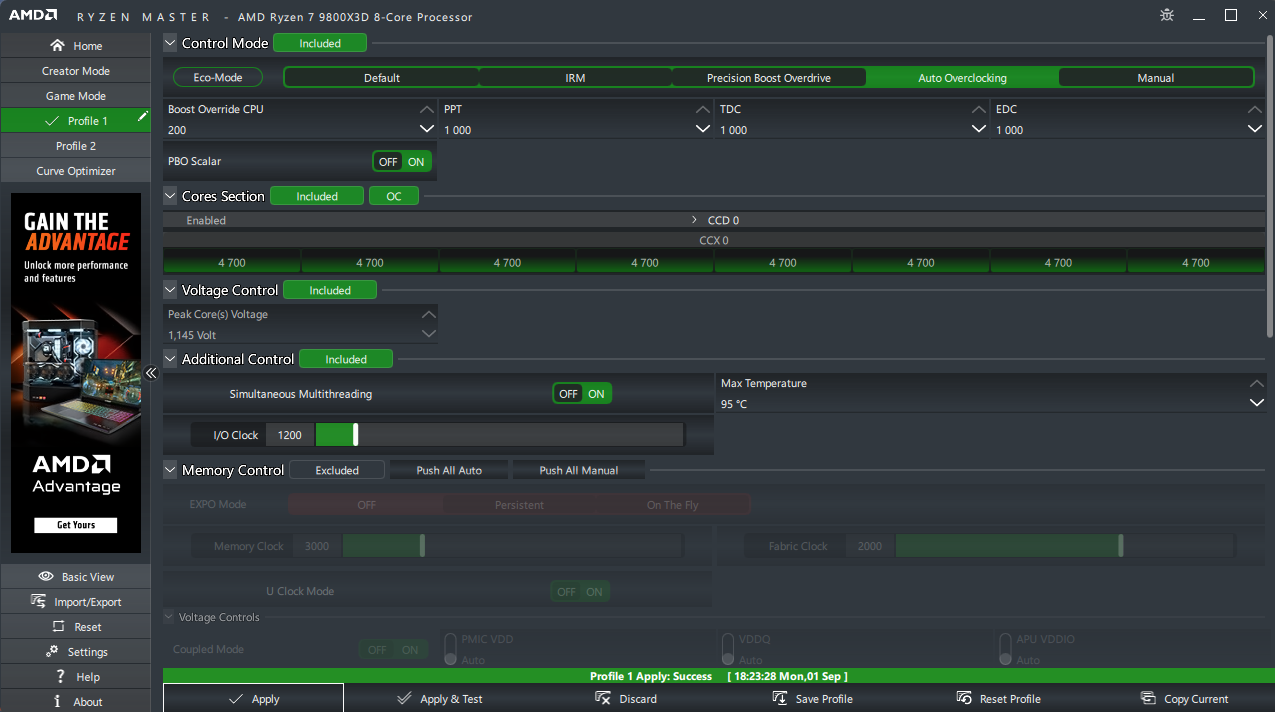Image resolution: width=1275 pixels, height=712 pixels.
Task: Click the pencil icon to rename Profile 1
Action: point(143,117)
